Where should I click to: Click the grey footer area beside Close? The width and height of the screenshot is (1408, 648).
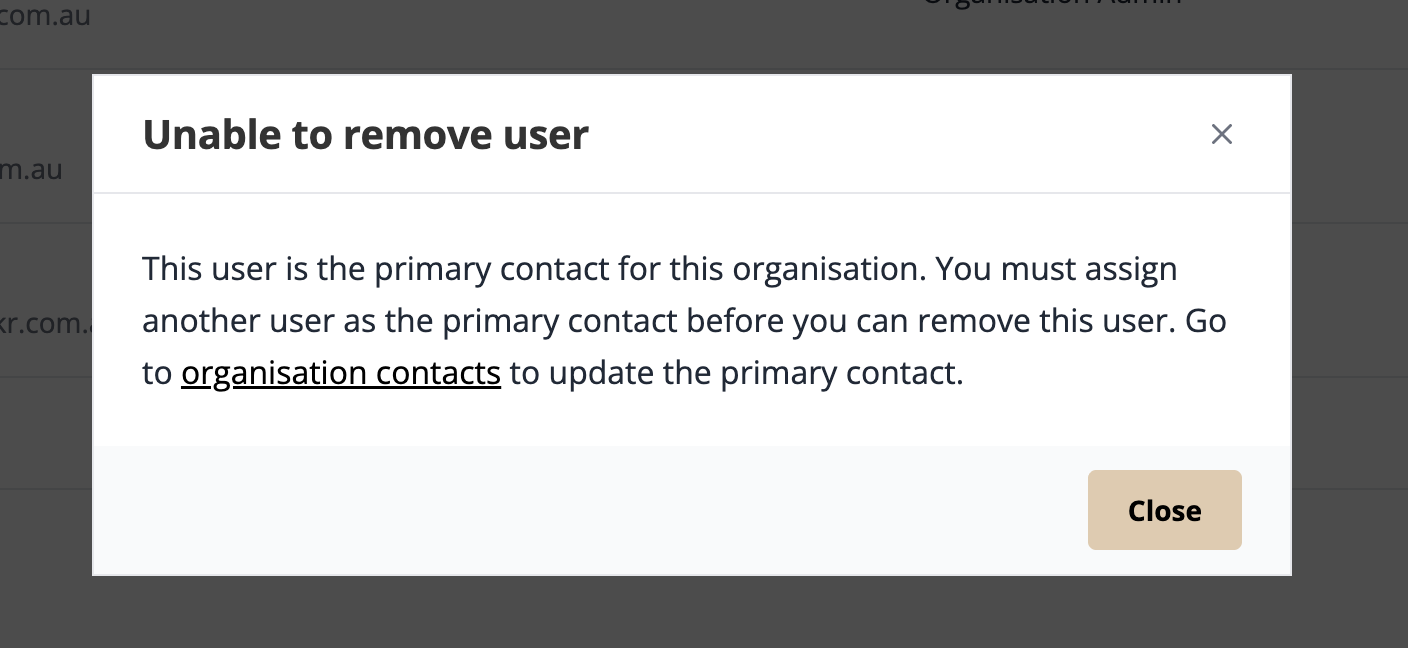pyautogui.click(x=590, y=510)
